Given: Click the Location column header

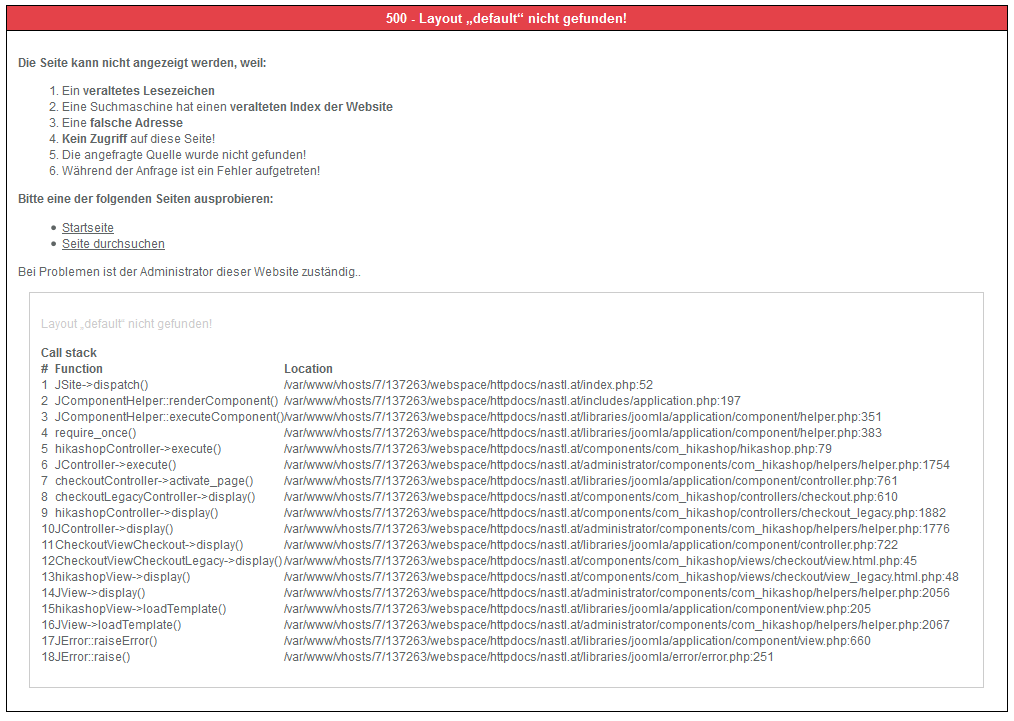Looking at the screenshot, I should point(308,369).
